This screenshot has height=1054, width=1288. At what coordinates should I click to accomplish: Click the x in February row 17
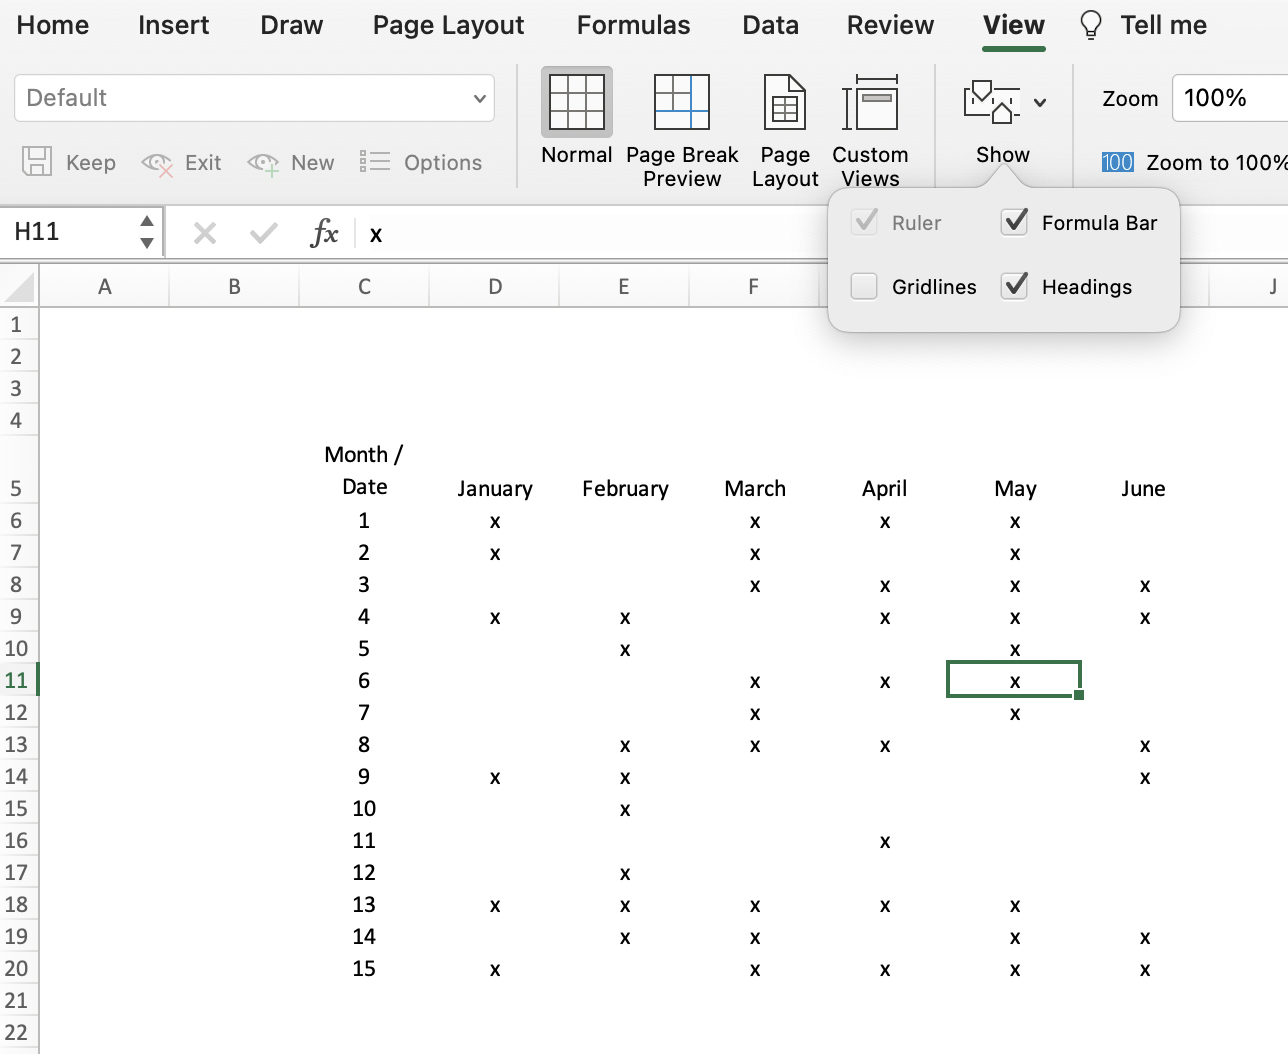coord(625,872)
